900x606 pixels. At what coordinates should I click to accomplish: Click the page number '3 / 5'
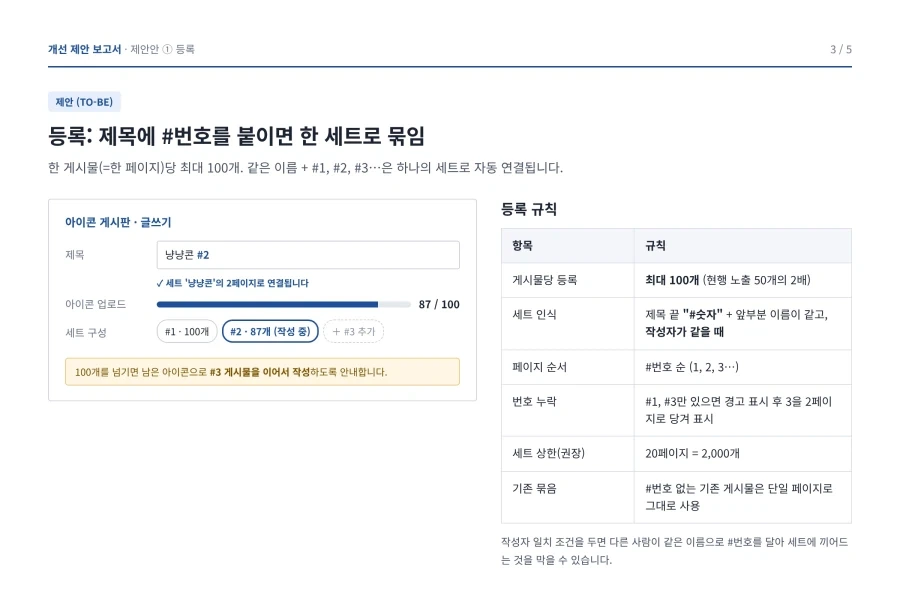point(841,49)
